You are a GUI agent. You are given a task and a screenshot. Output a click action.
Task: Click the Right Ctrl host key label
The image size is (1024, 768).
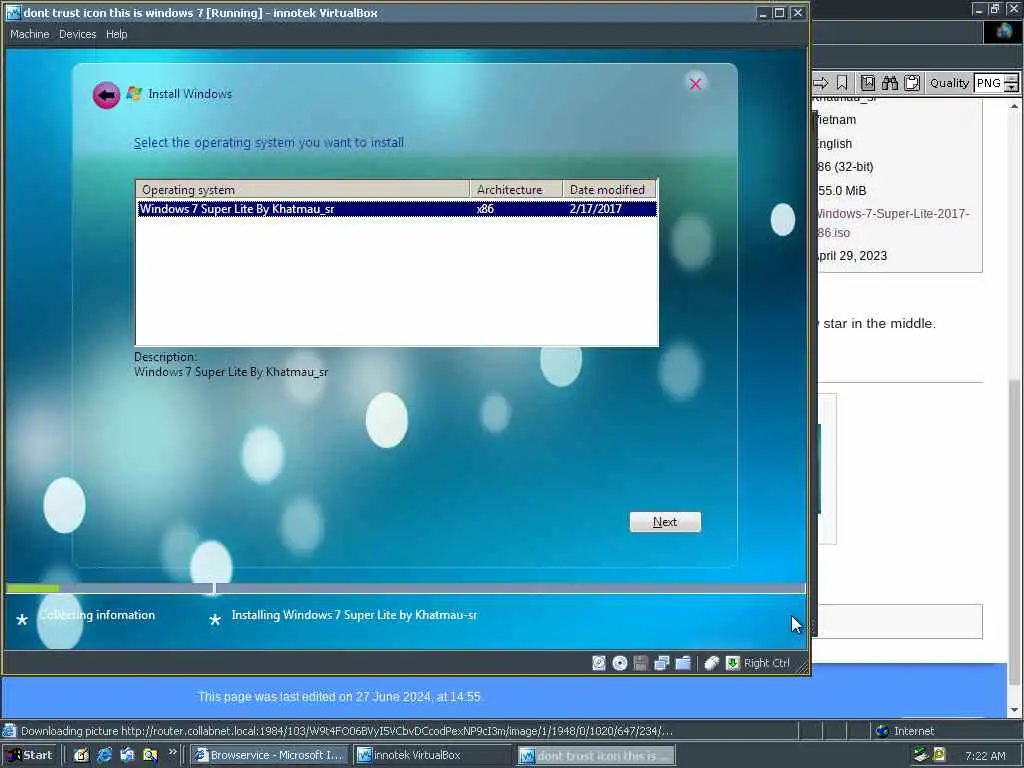[767, 663]
